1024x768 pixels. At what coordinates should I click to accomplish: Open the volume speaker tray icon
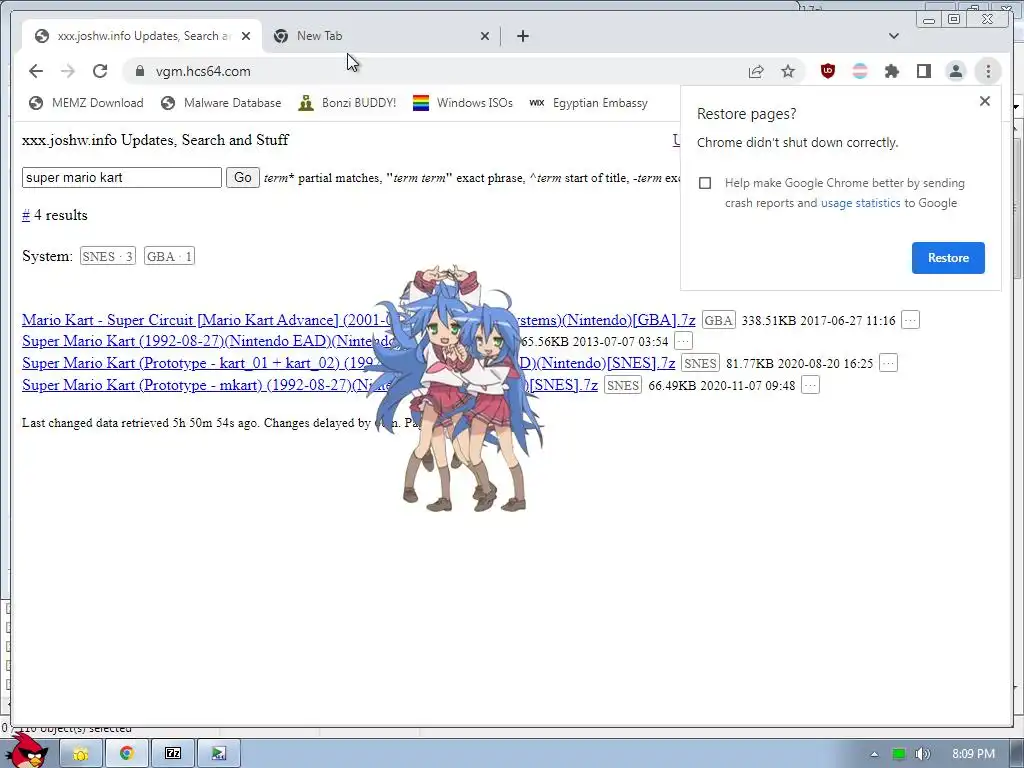pyautogui.click(x=922, y=754)
